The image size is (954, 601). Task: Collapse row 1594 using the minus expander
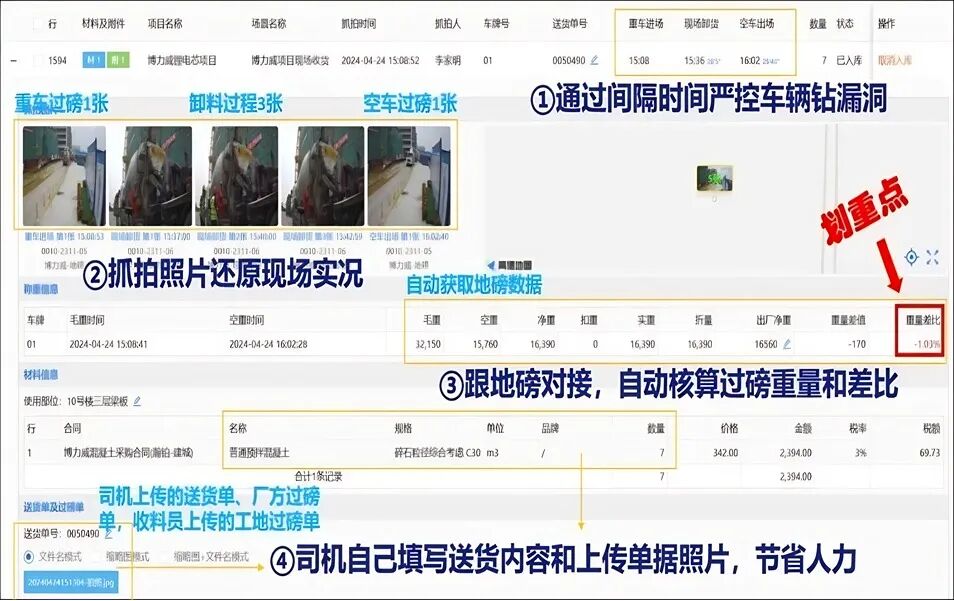12,61
